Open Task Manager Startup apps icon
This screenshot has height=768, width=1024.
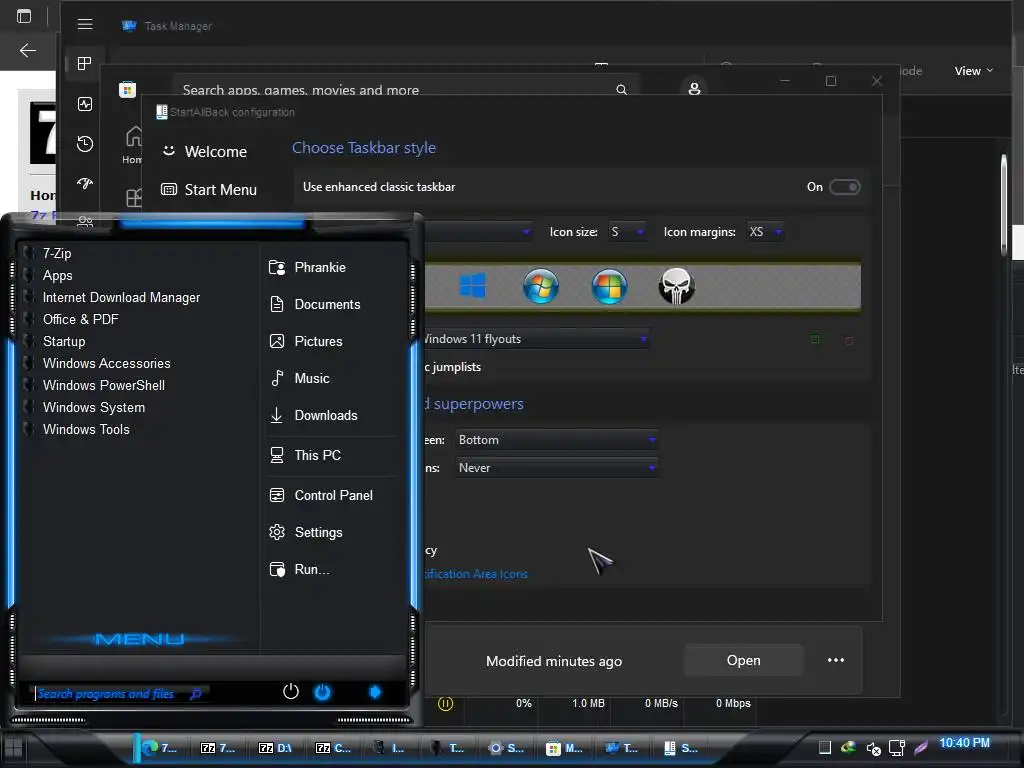pyautogui.click(x=85, y=184)
